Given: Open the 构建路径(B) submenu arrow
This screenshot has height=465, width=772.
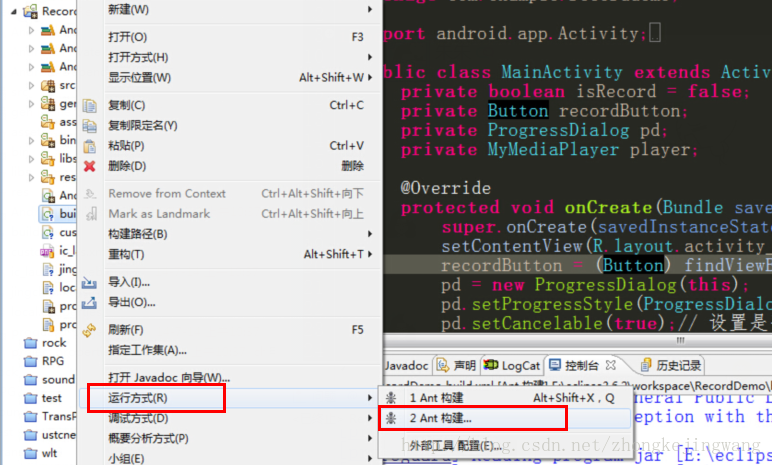Looking at the screenshot, I should click(x=369, y=233).
